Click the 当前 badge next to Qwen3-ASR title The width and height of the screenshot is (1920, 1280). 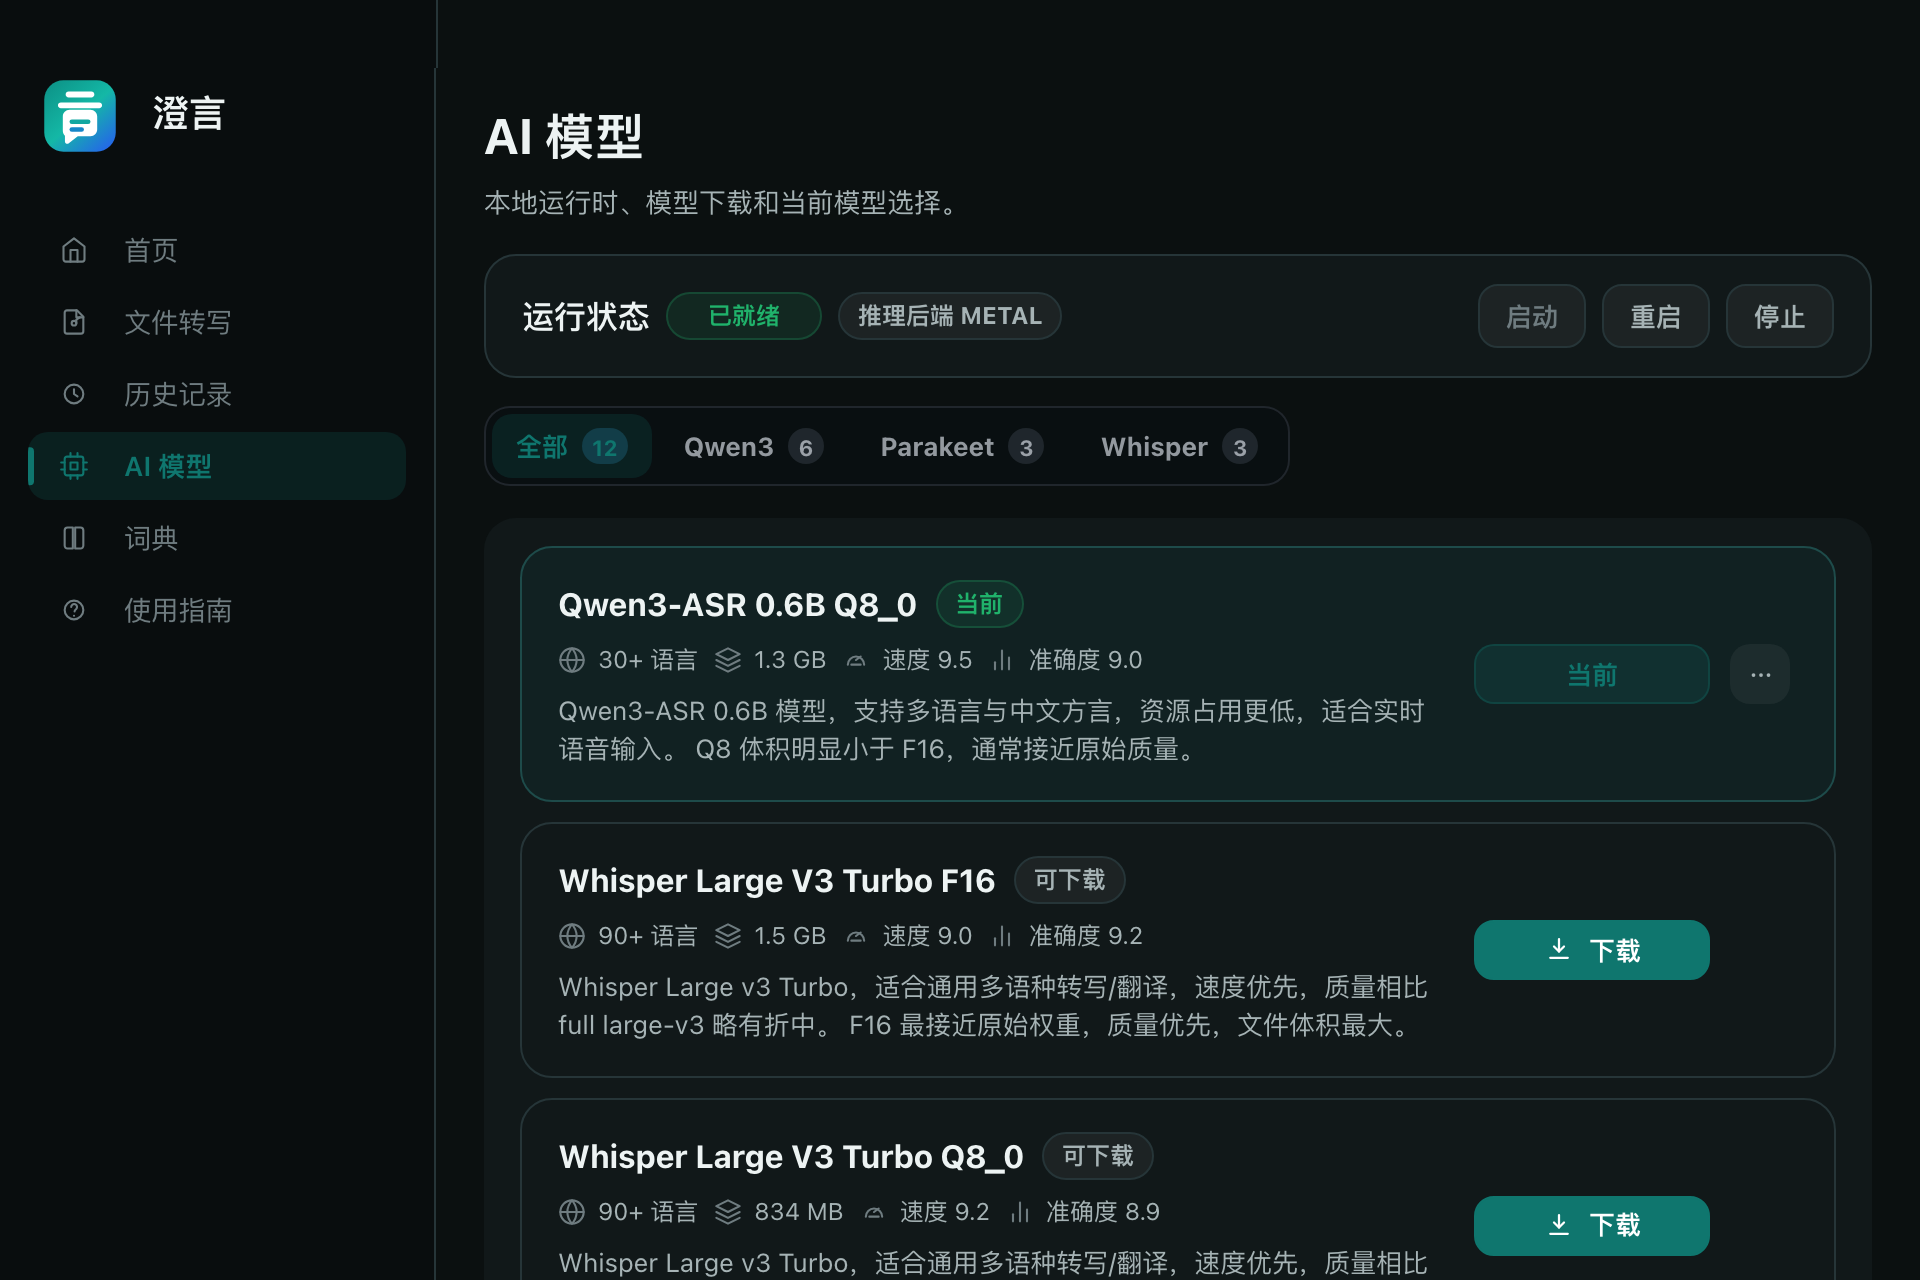coord(980,604)
